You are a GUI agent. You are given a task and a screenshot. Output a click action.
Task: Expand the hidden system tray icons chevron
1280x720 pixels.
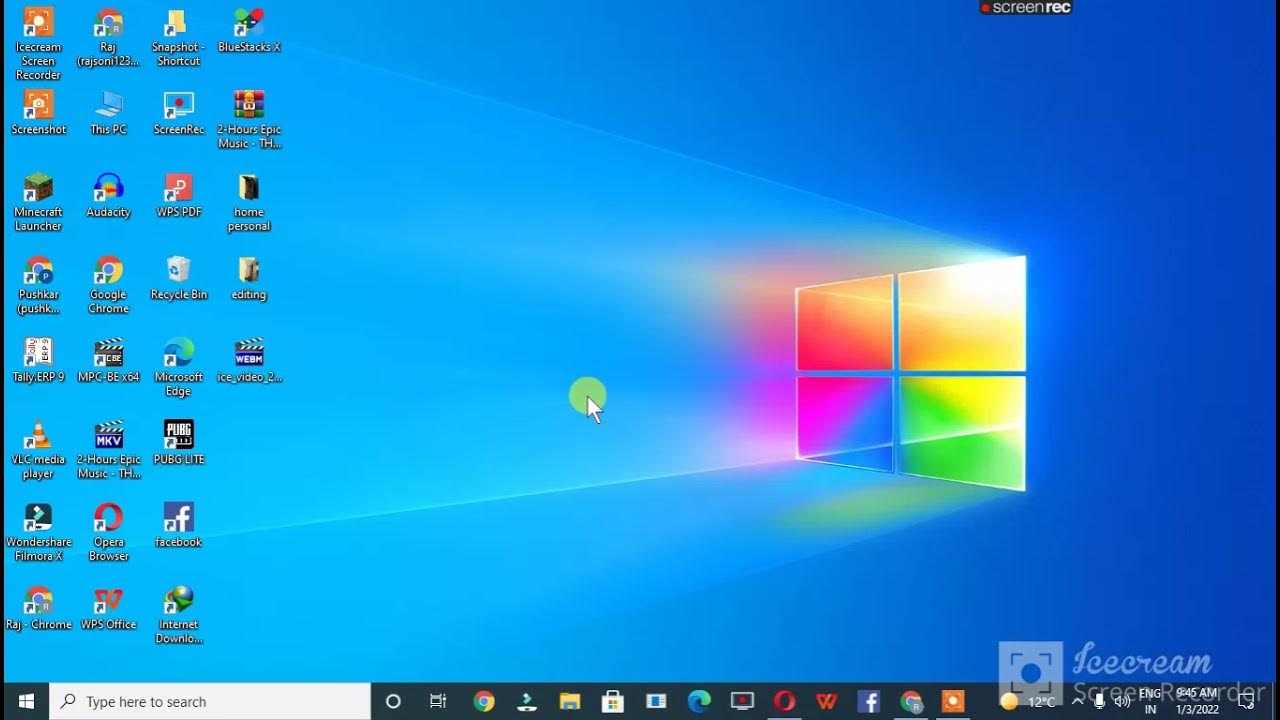(x=1077, y=702)
